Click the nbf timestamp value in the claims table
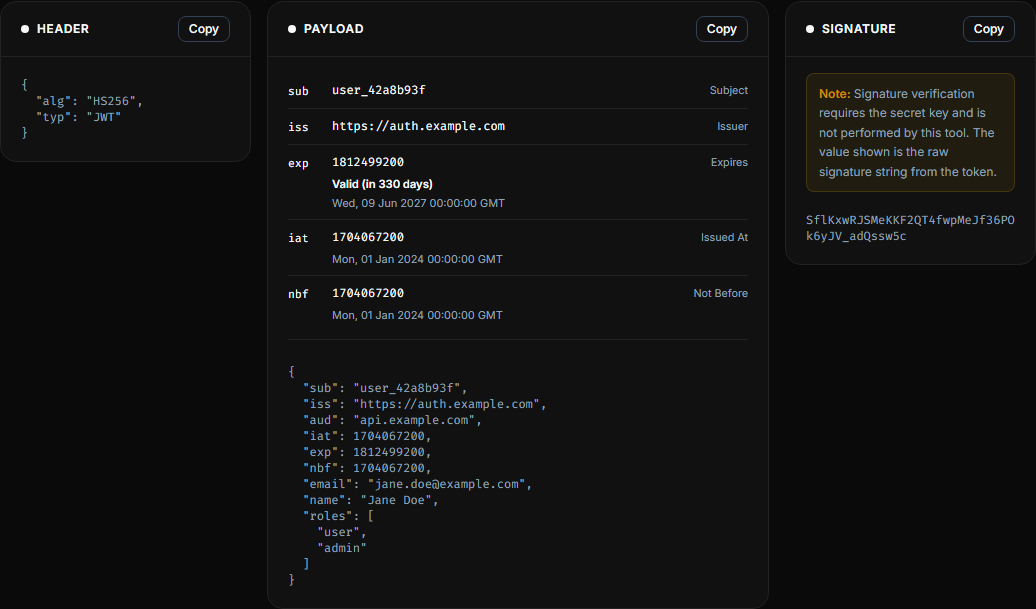The width and height of the screenshot is (1036, 609). coord(368,293)
